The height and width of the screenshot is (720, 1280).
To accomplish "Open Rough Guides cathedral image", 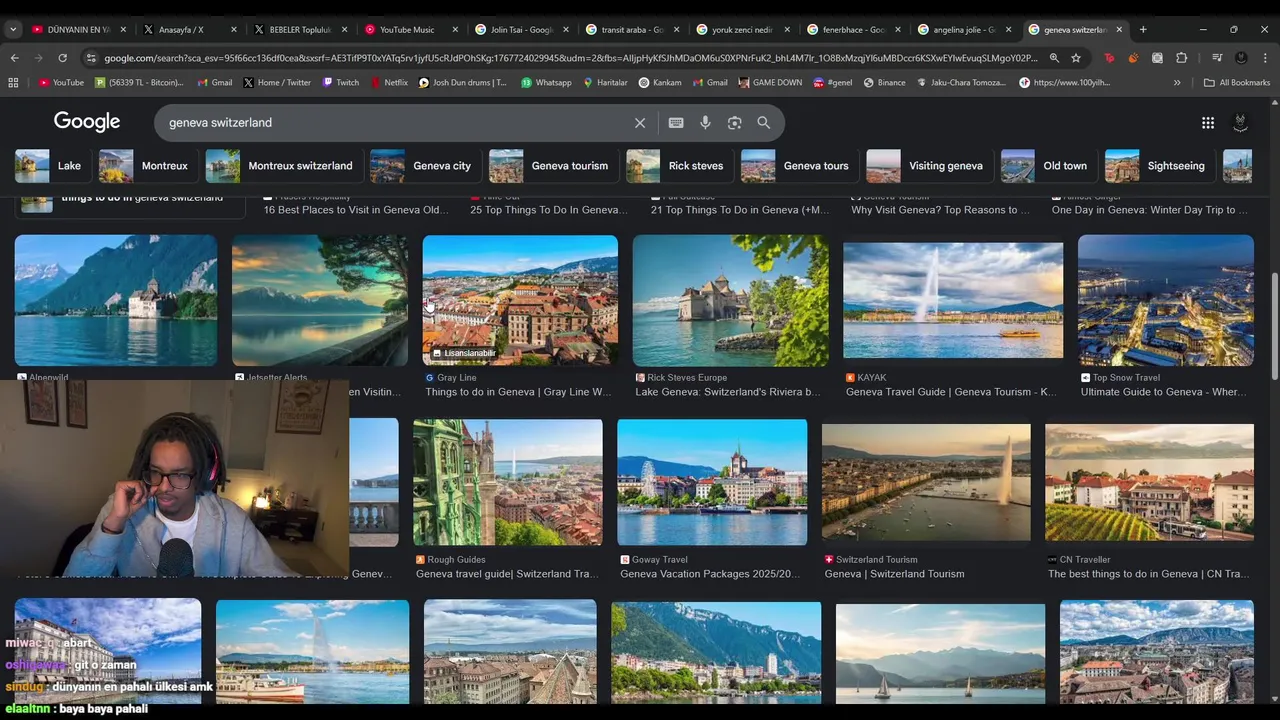I will 508,483.
